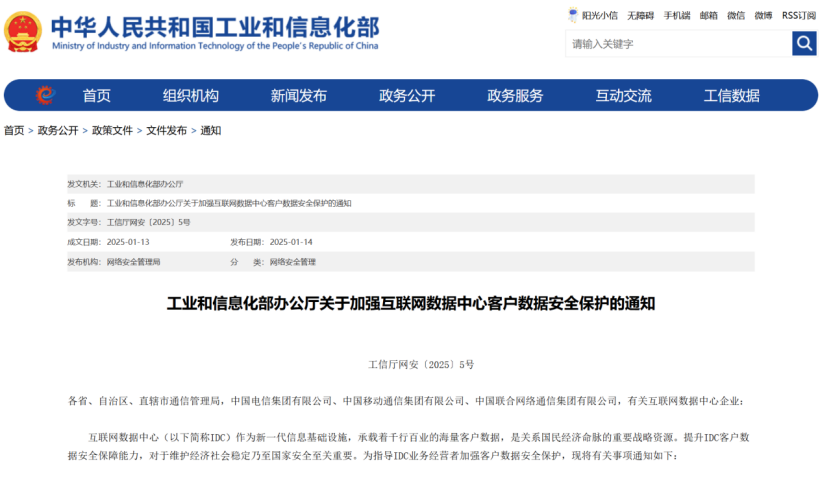This screenshot has width=831, height=478.
Task: Open the 组织机构 navigation menu
Action: [x=190, y=96]
